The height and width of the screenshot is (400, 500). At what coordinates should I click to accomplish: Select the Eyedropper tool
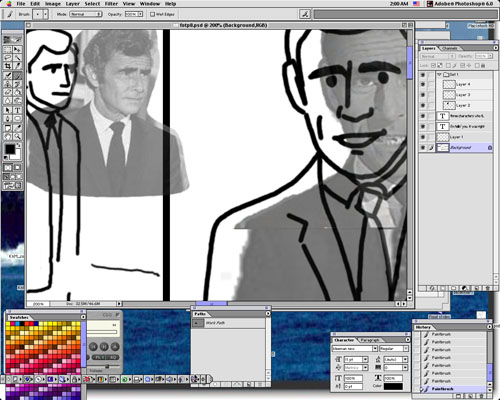pos(17,128)
